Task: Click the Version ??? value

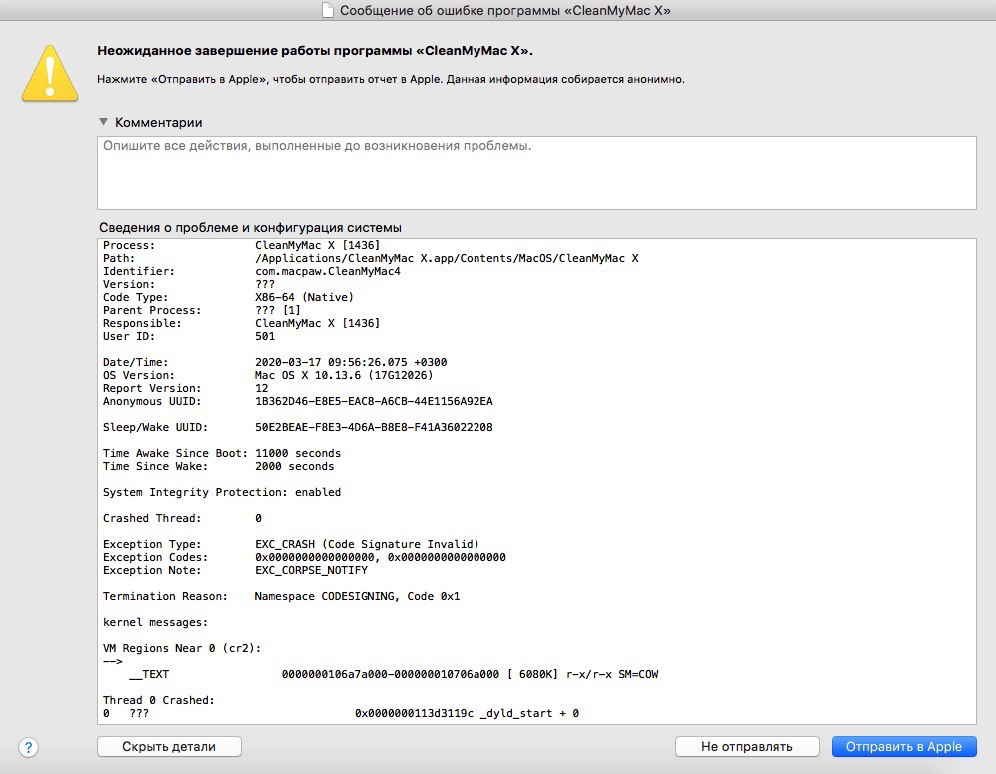Action: (x=265, y=284)
